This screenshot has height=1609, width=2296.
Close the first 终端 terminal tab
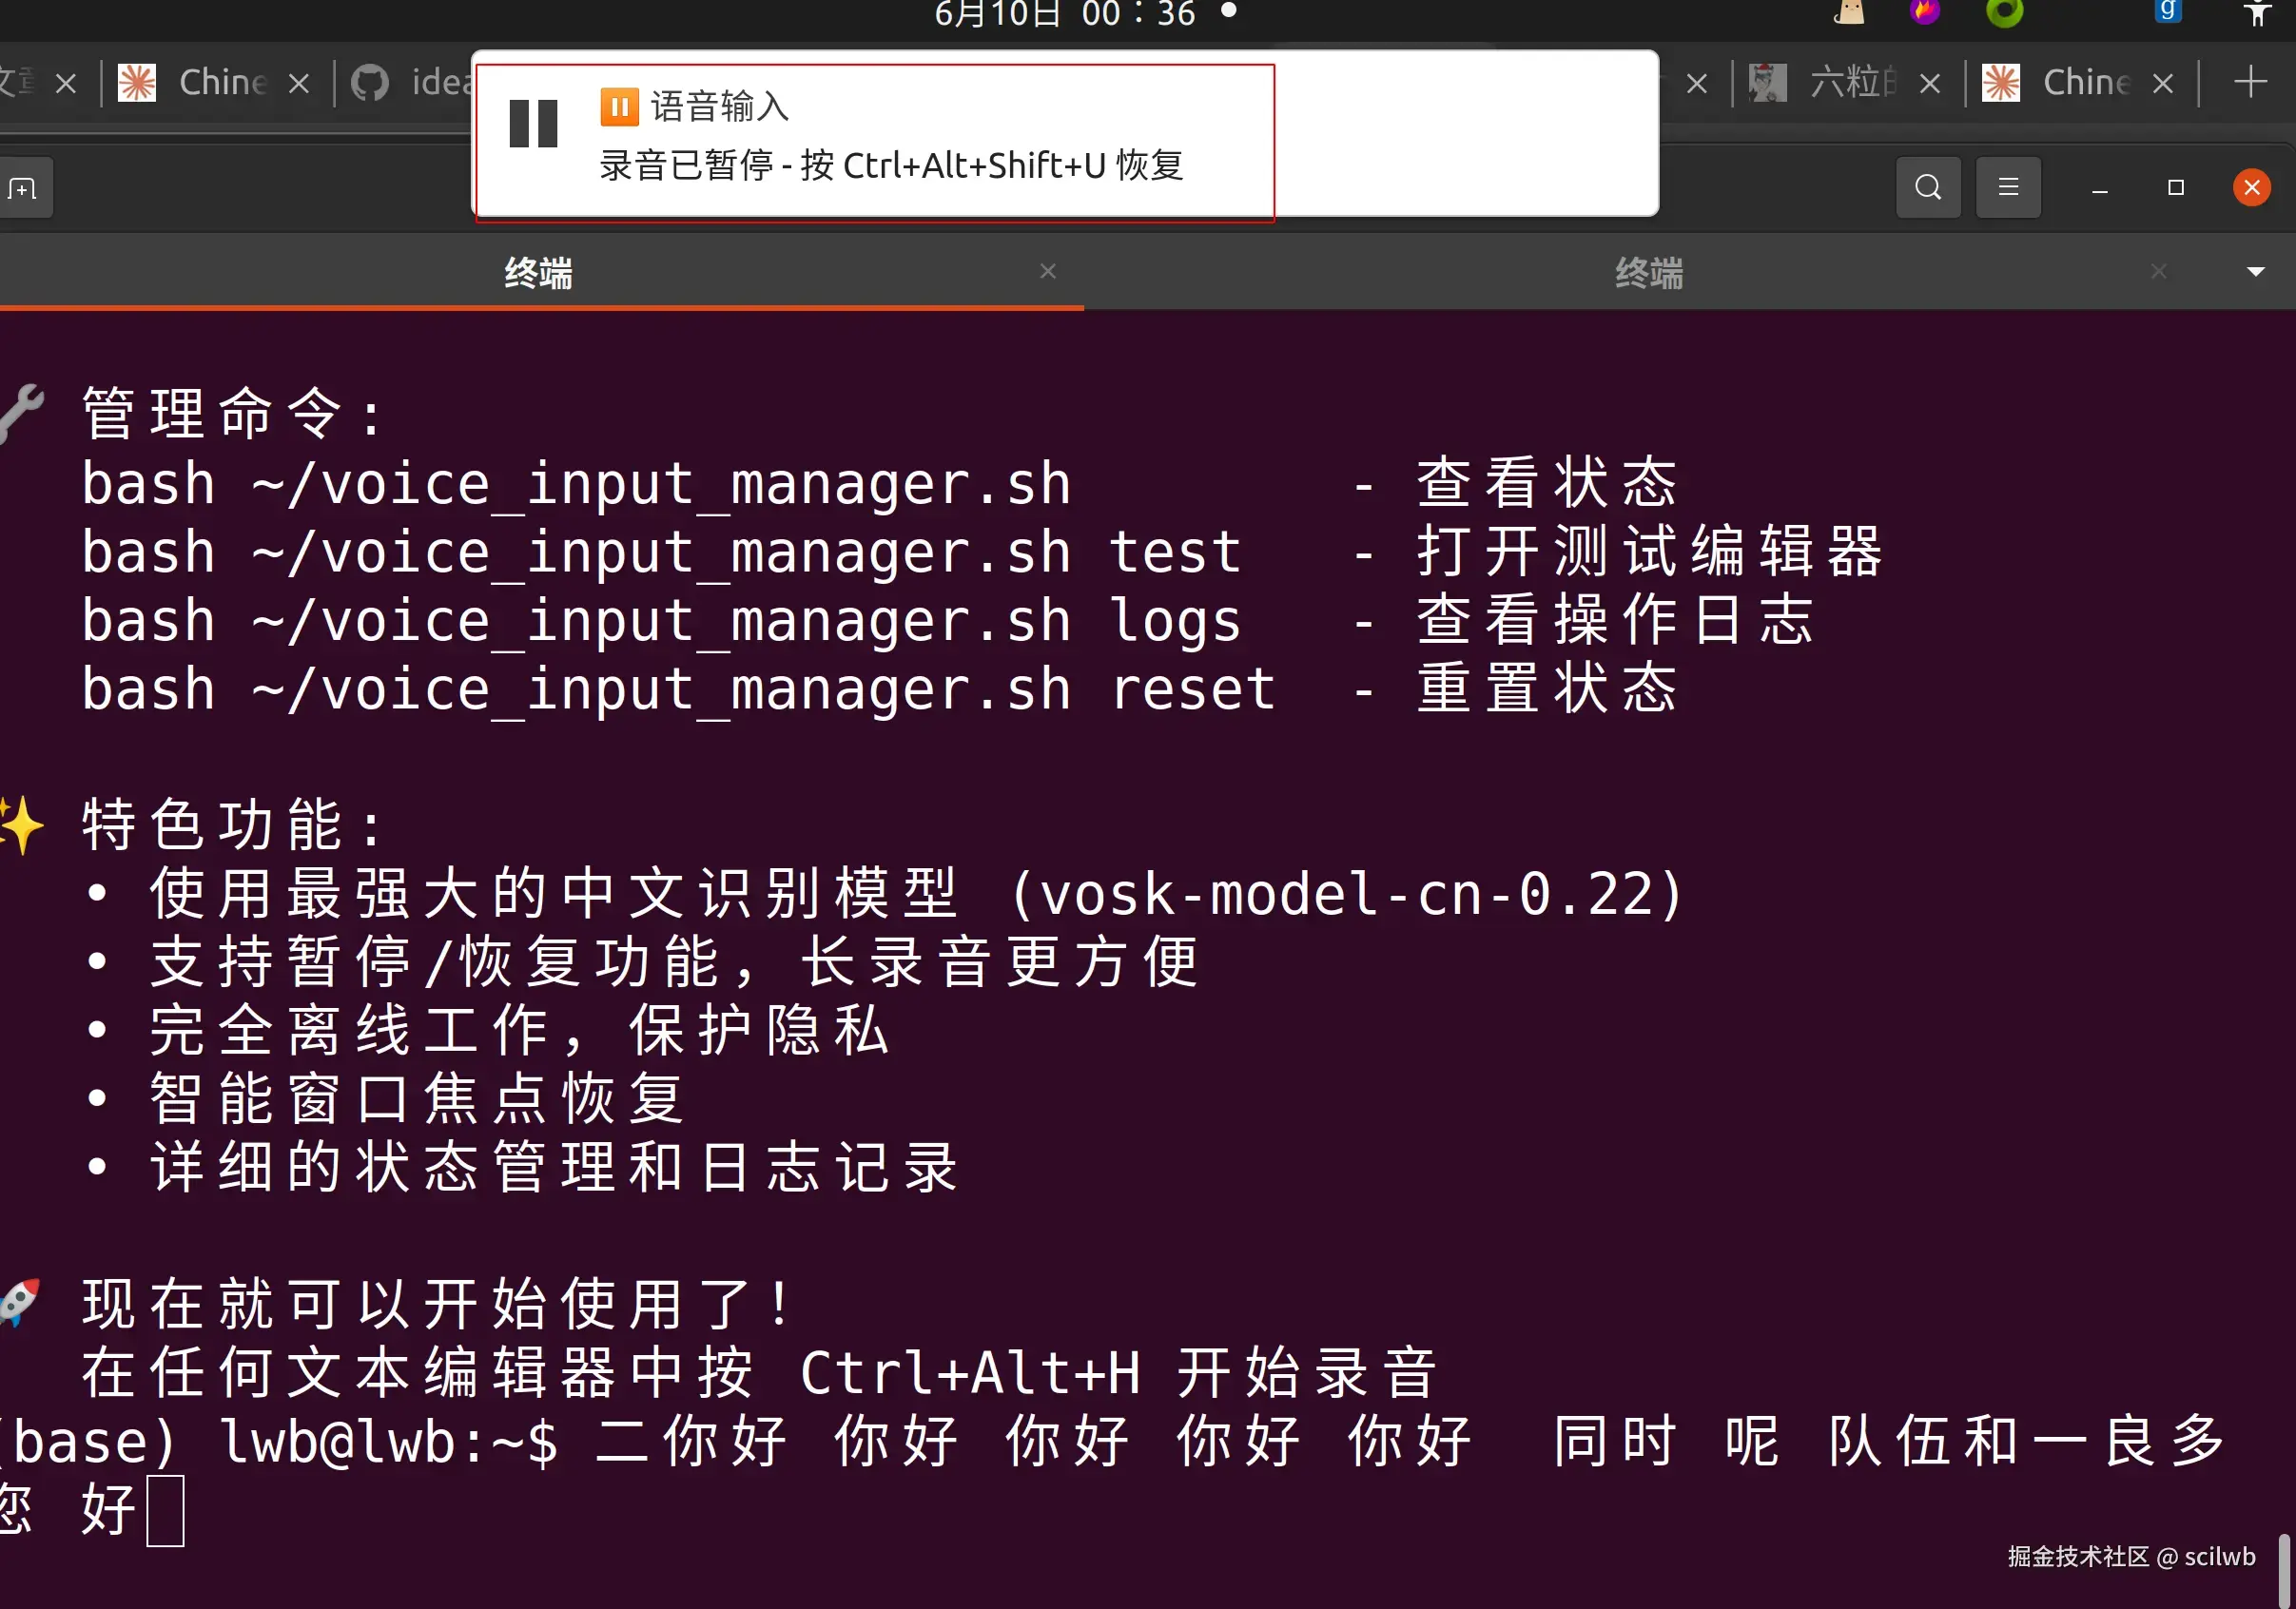[x=1047, y=271]
